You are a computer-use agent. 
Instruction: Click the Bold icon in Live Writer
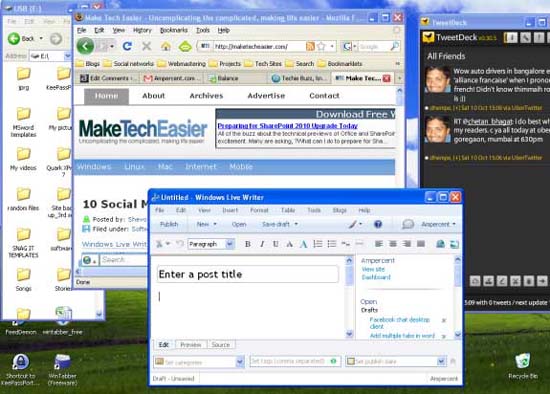(x=247, y=244)
